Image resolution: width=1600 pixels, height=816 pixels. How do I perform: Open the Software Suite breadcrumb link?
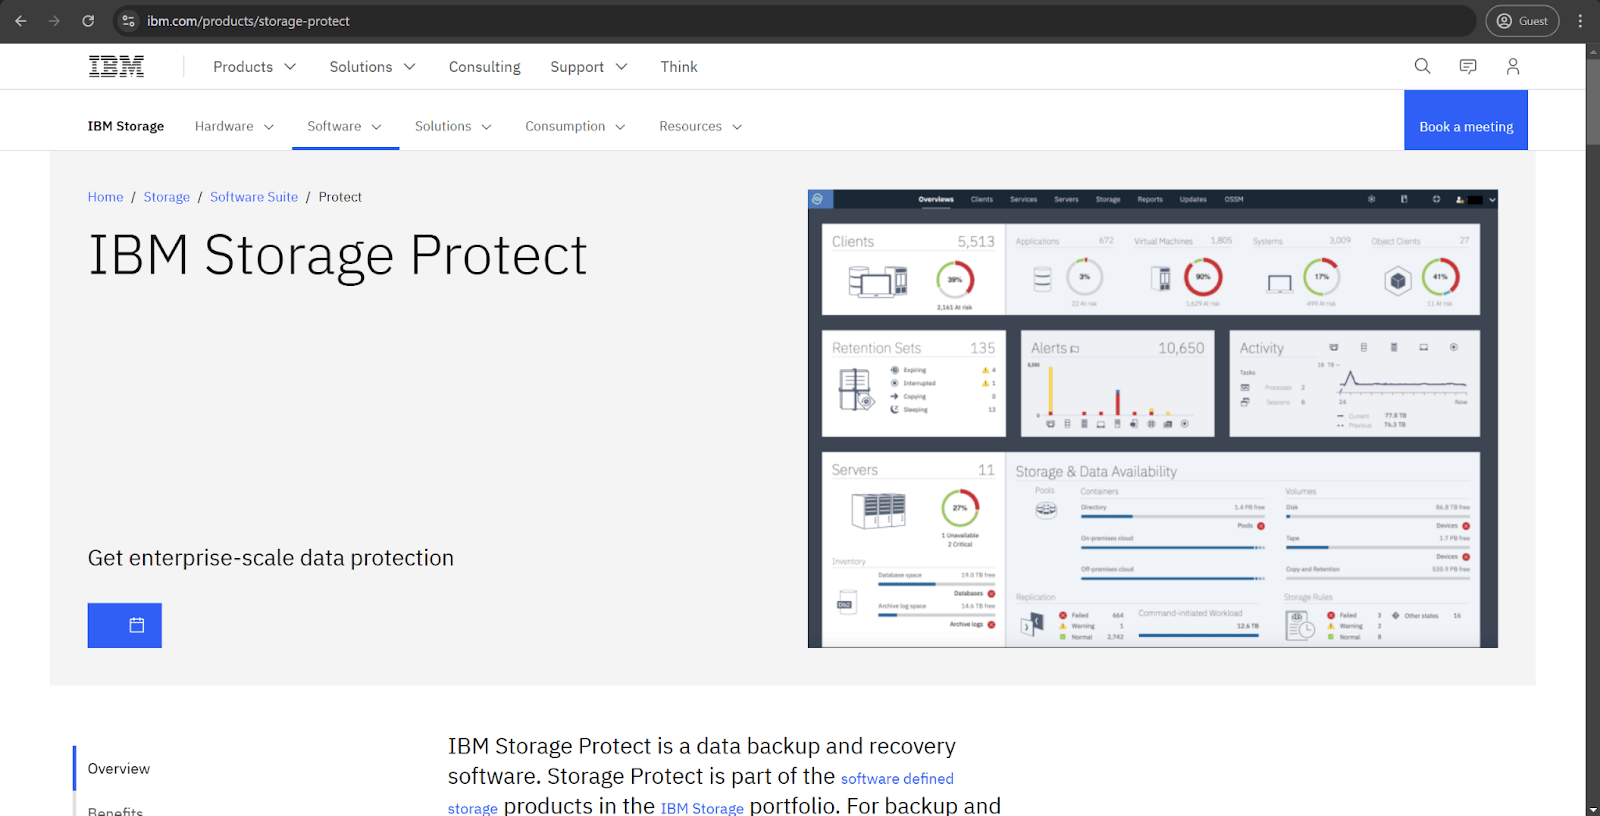click(254, 197)
